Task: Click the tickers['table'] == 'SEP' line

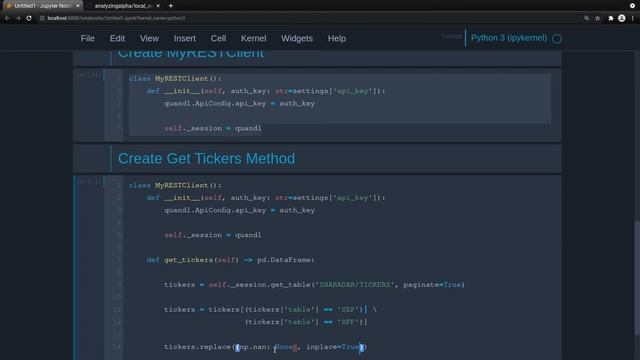Action: pos(270,309)
